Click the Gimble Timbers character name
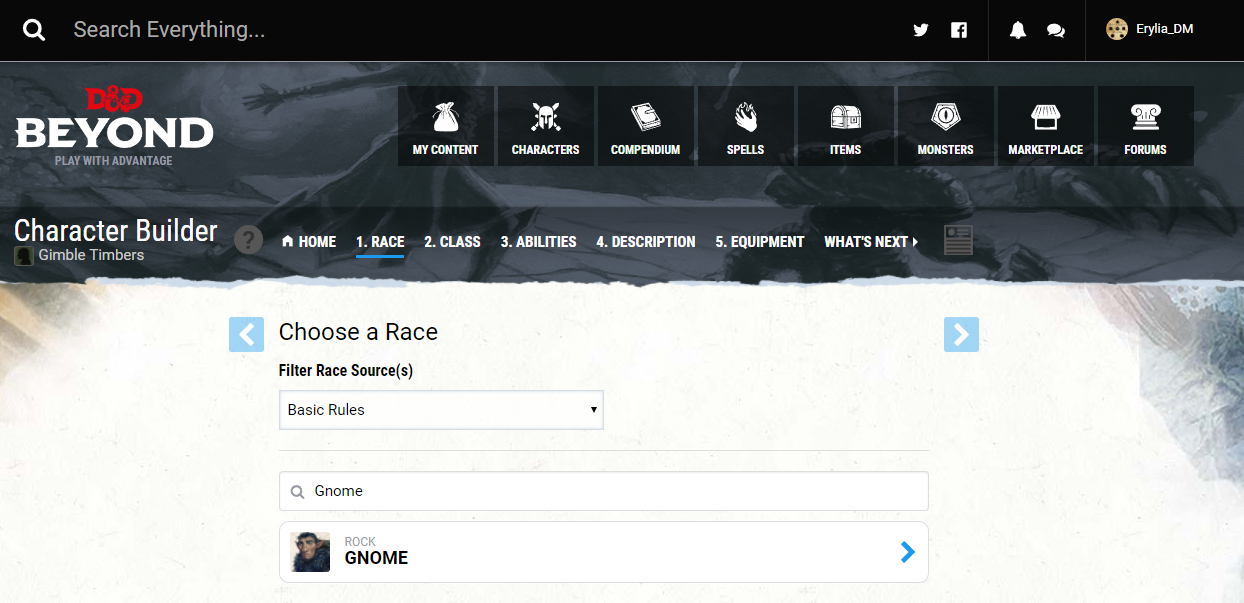 tap(91, 255)
